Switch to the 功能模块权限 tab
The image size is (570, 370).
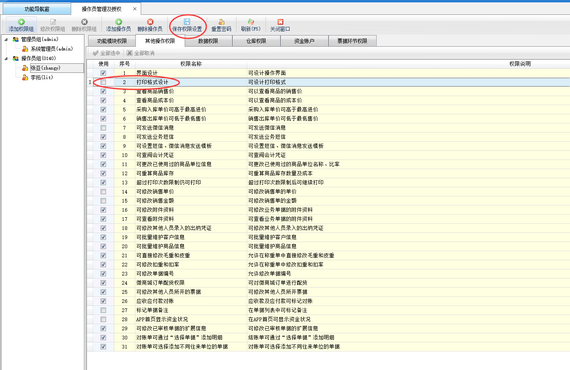click(x=112, y=41)
